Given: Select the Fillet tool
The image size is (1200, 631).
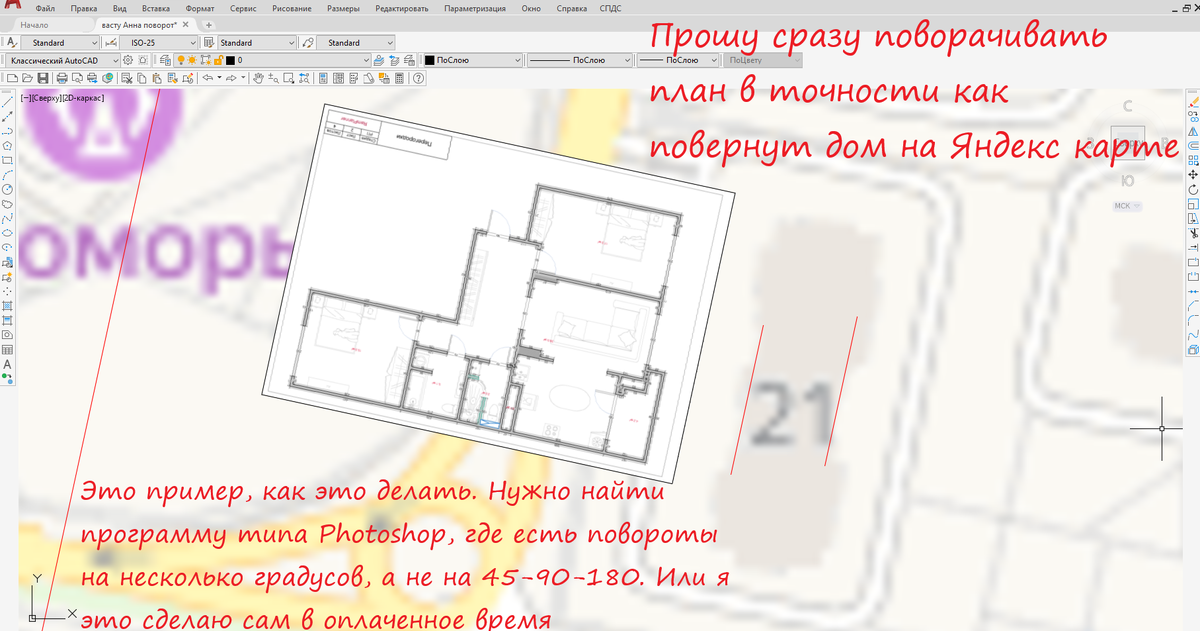Looking at the screenshot, I should pyautogui.click(x=1192, y=321).
